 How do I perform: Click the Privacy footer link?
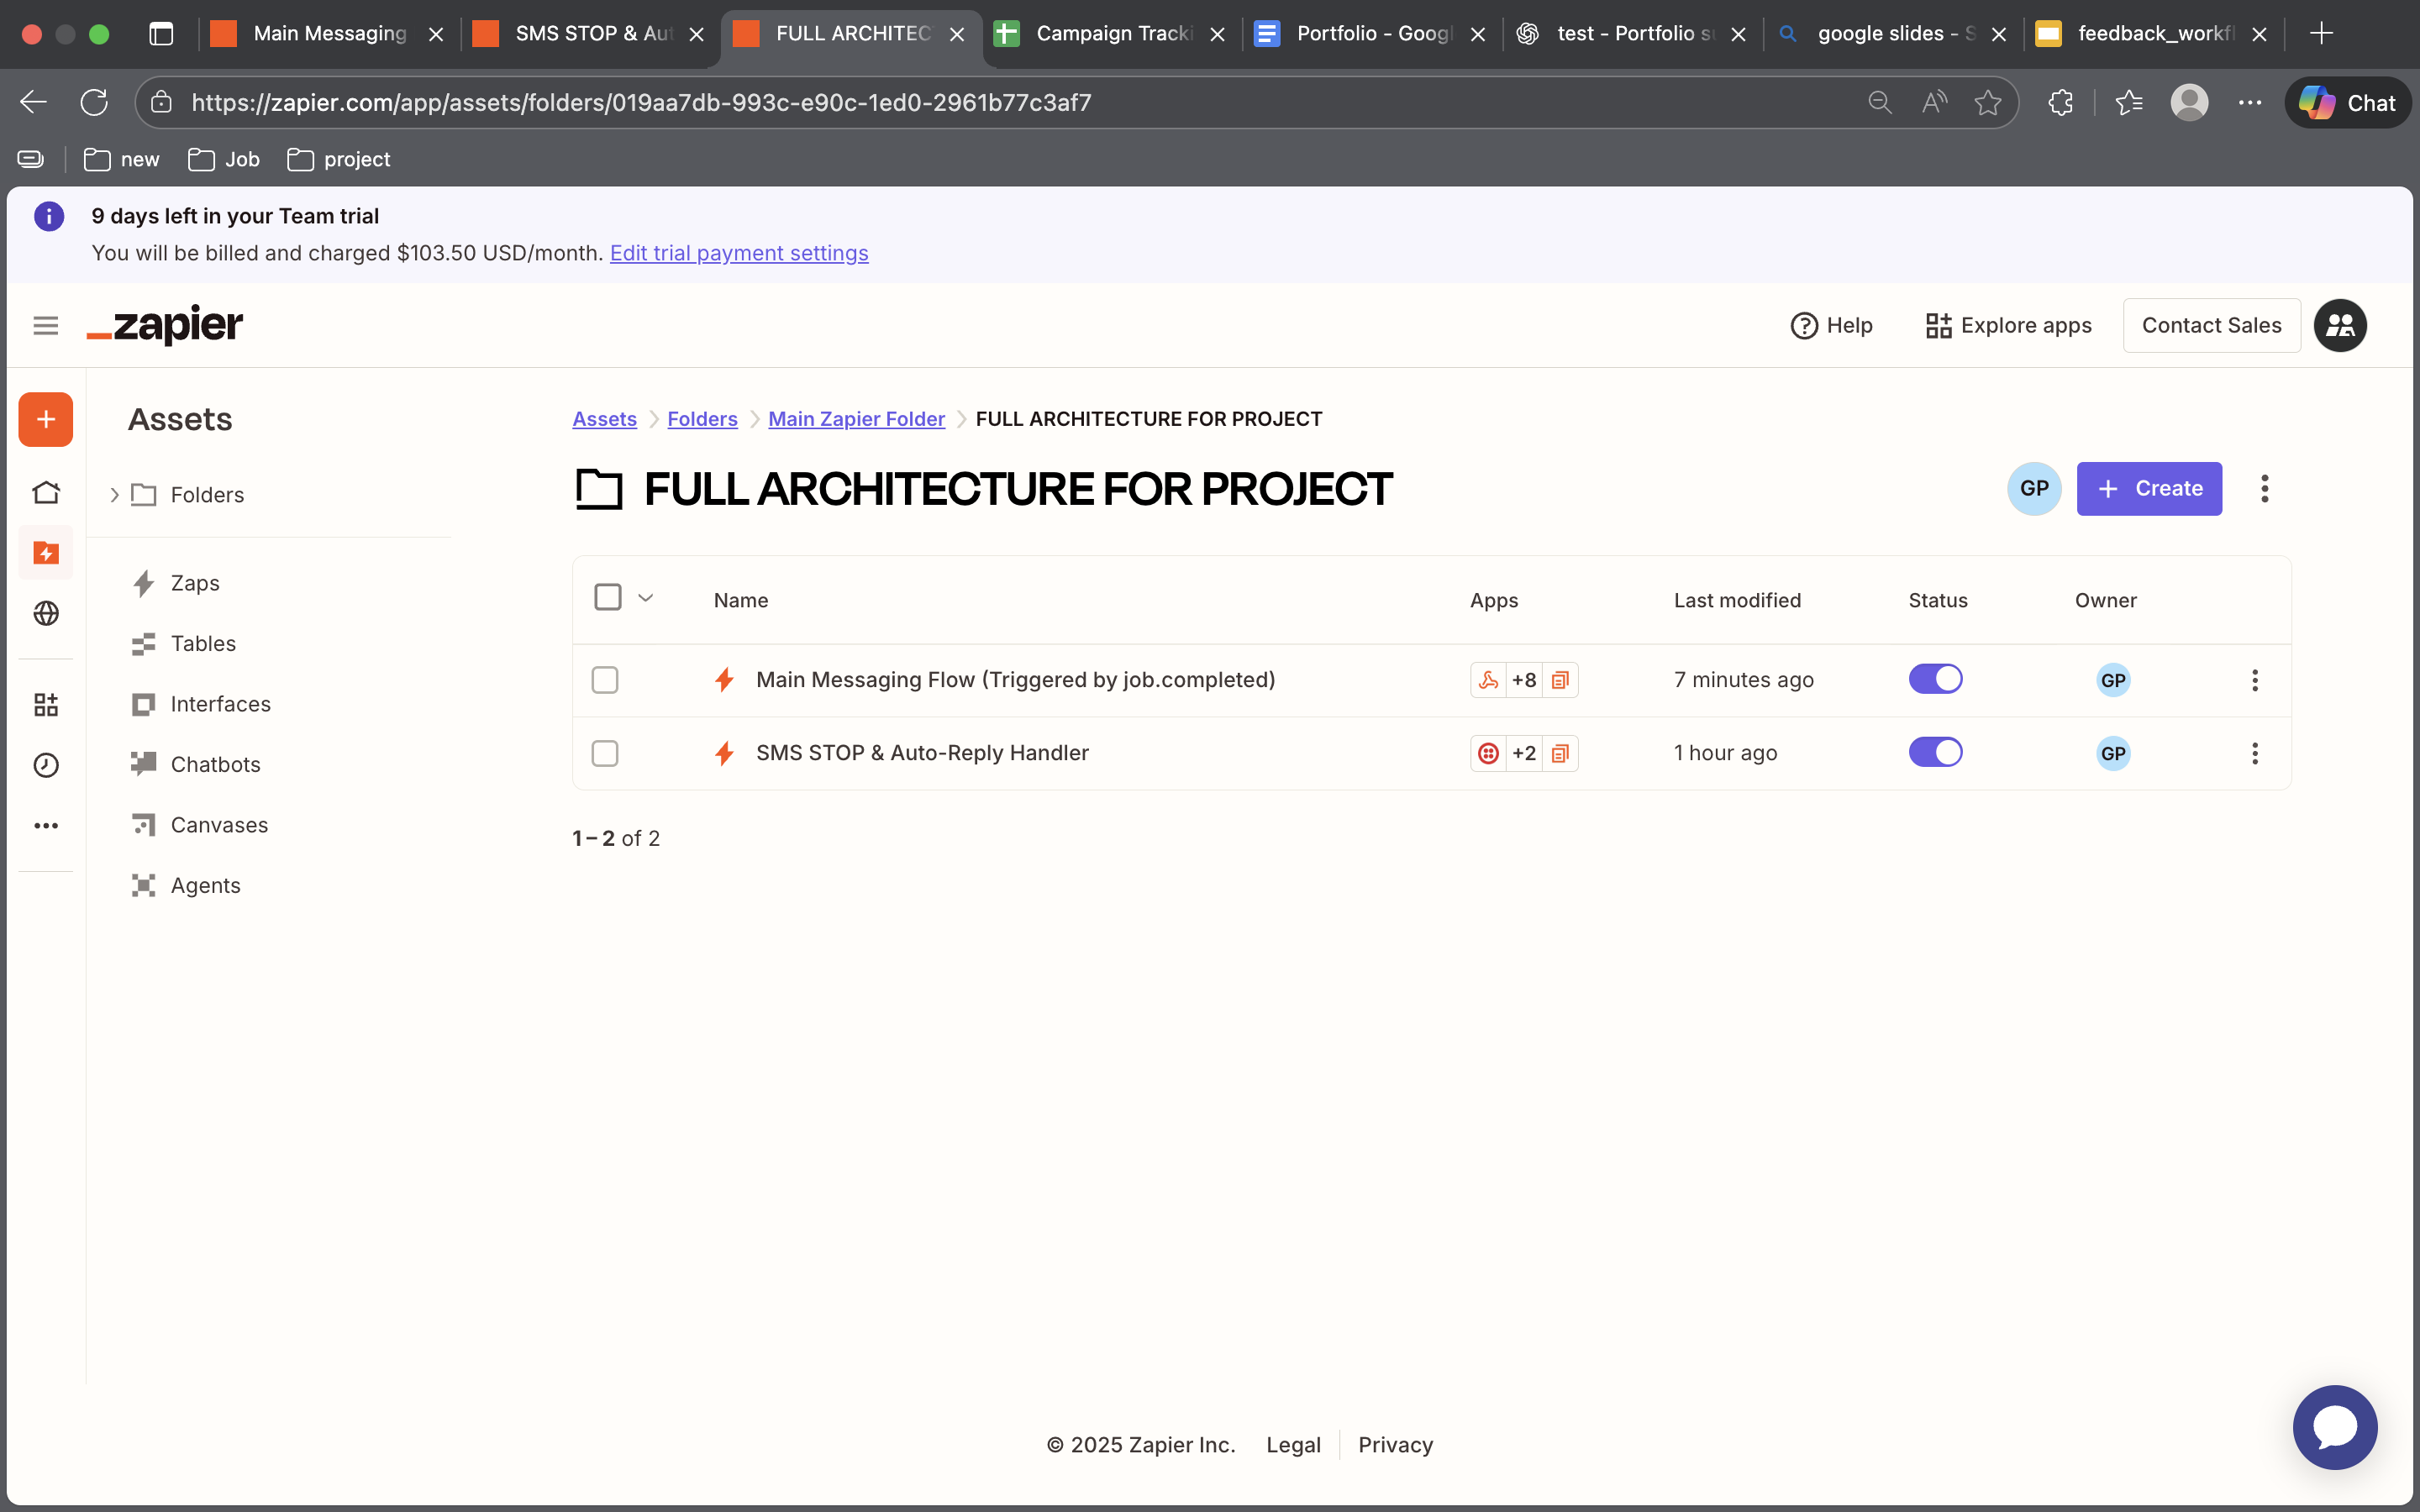tap(1395, 1445)
